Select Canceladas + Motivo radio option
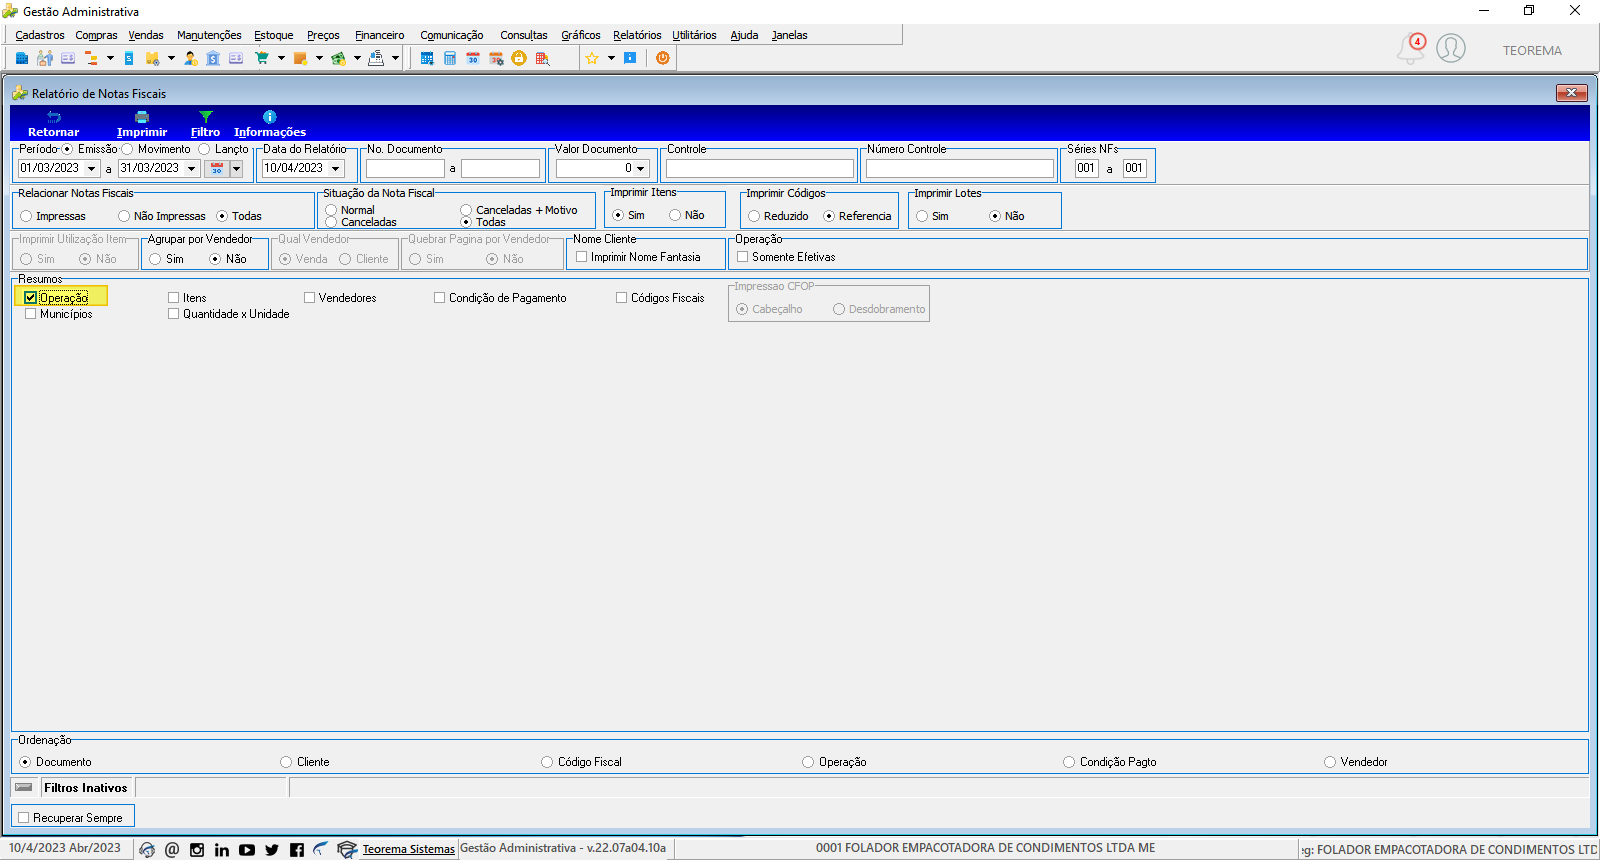 (x=466, y=210)
